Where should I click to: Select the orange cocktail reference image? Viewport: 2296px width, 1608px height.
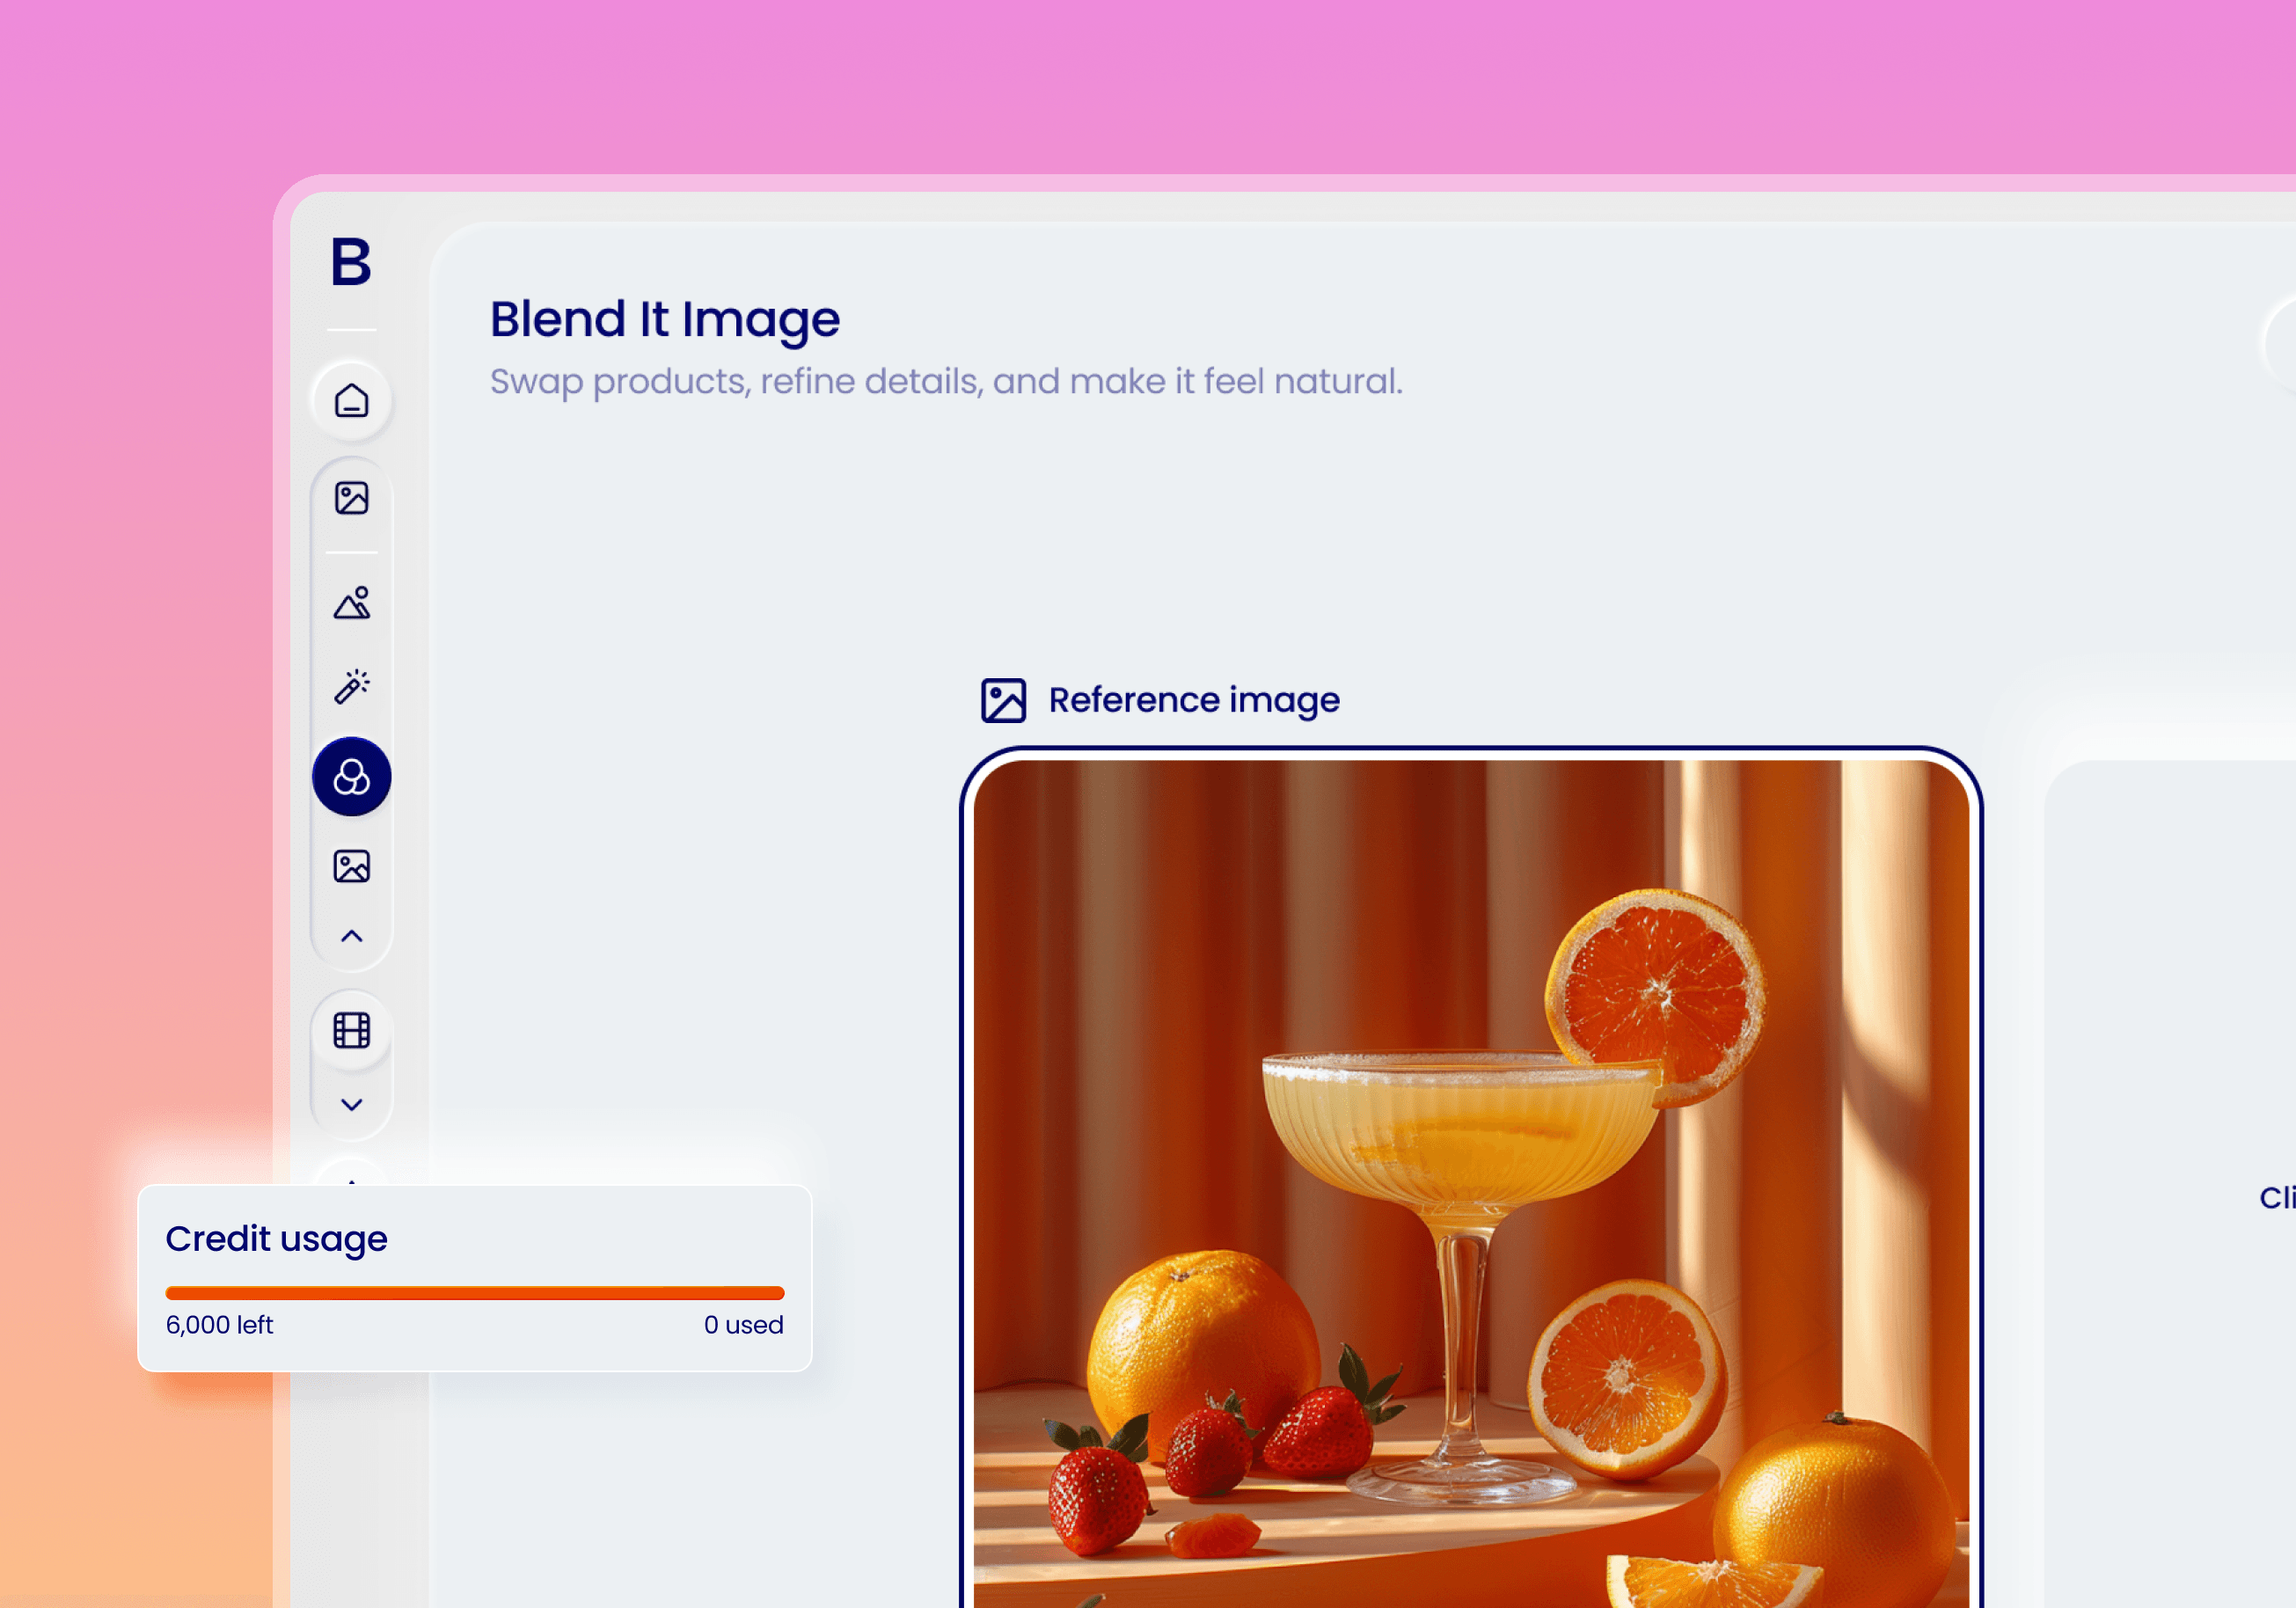tap(1470, 1180)
